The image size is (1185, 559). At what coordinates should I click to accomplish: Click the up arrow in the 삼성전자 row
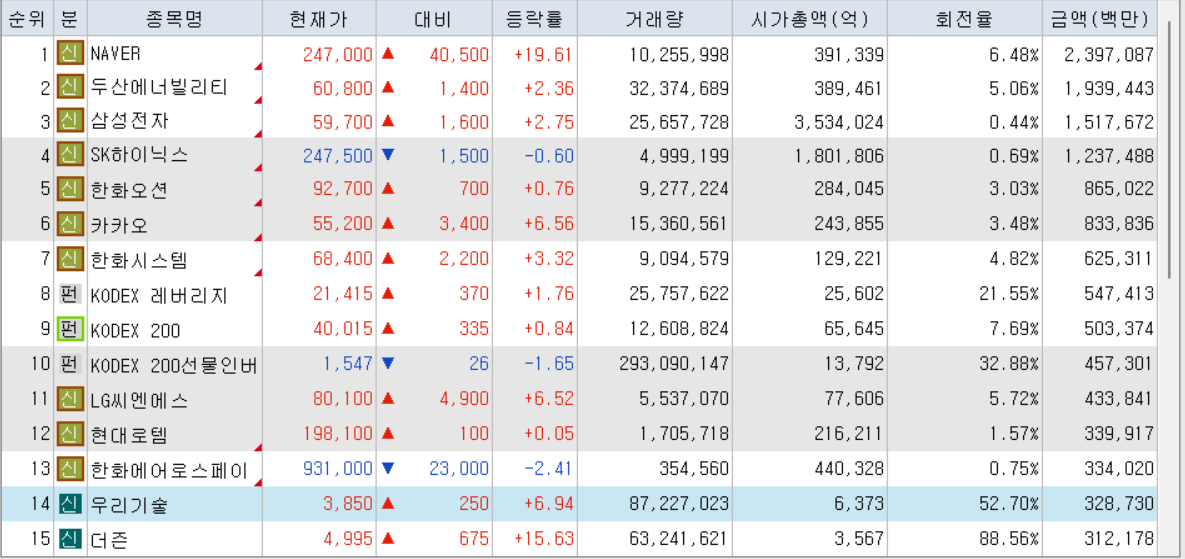(x=388, y=121)
